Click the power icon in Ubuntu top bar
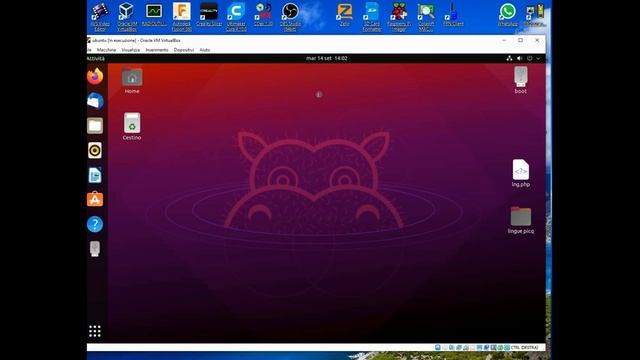The height and width of the screenshot is (360, 640). [530, 58]
